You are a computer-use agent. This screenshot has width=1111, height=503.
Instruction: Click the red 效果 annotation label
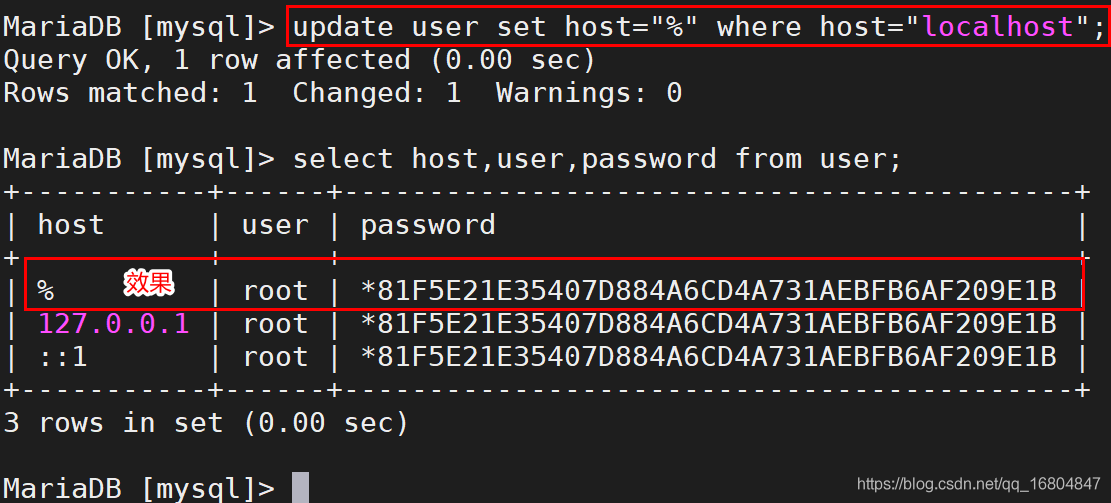click(x=149, y=283)
